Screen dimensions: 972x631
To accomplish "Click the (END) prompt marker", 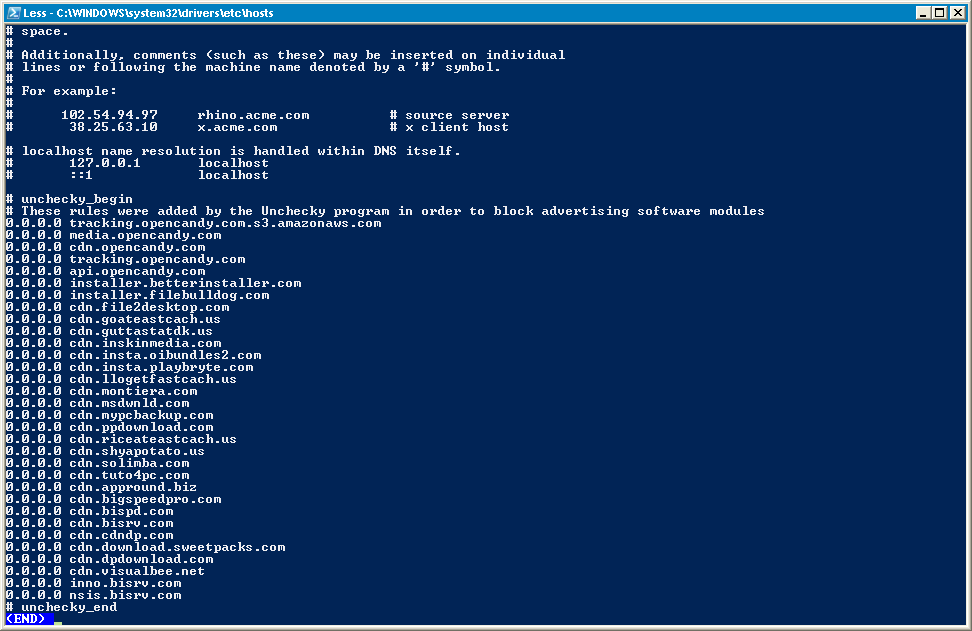I will 25,619.
